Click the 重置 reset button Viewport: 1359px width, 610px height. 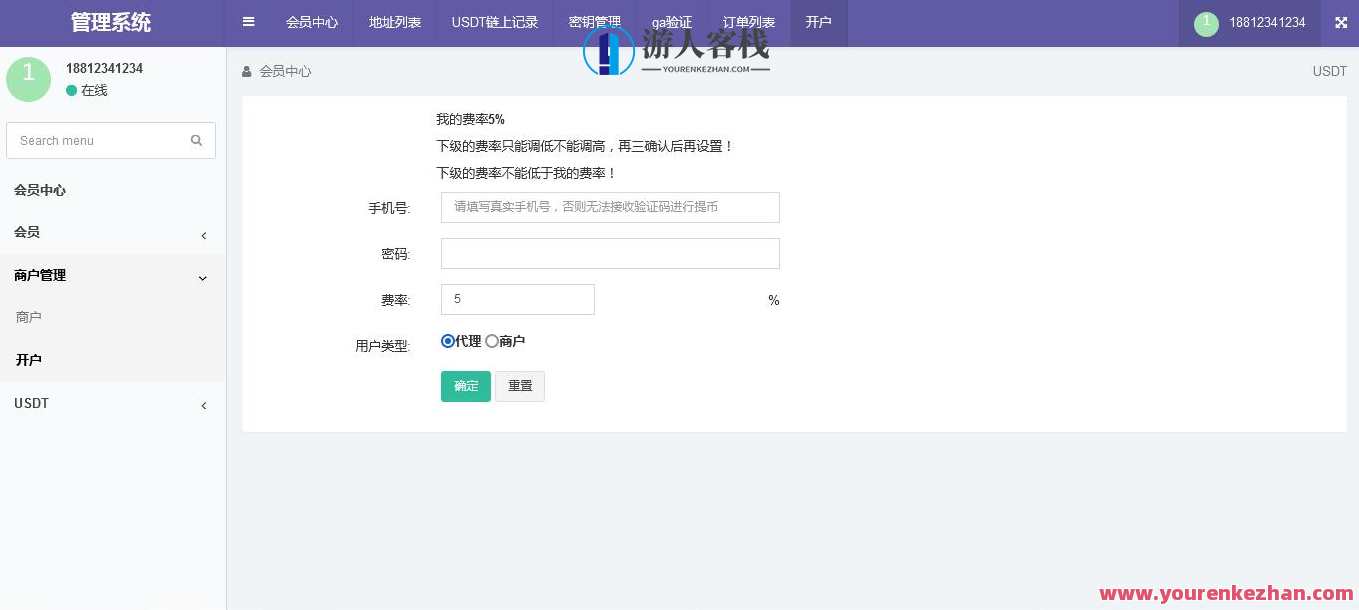[x=520, y=386]
